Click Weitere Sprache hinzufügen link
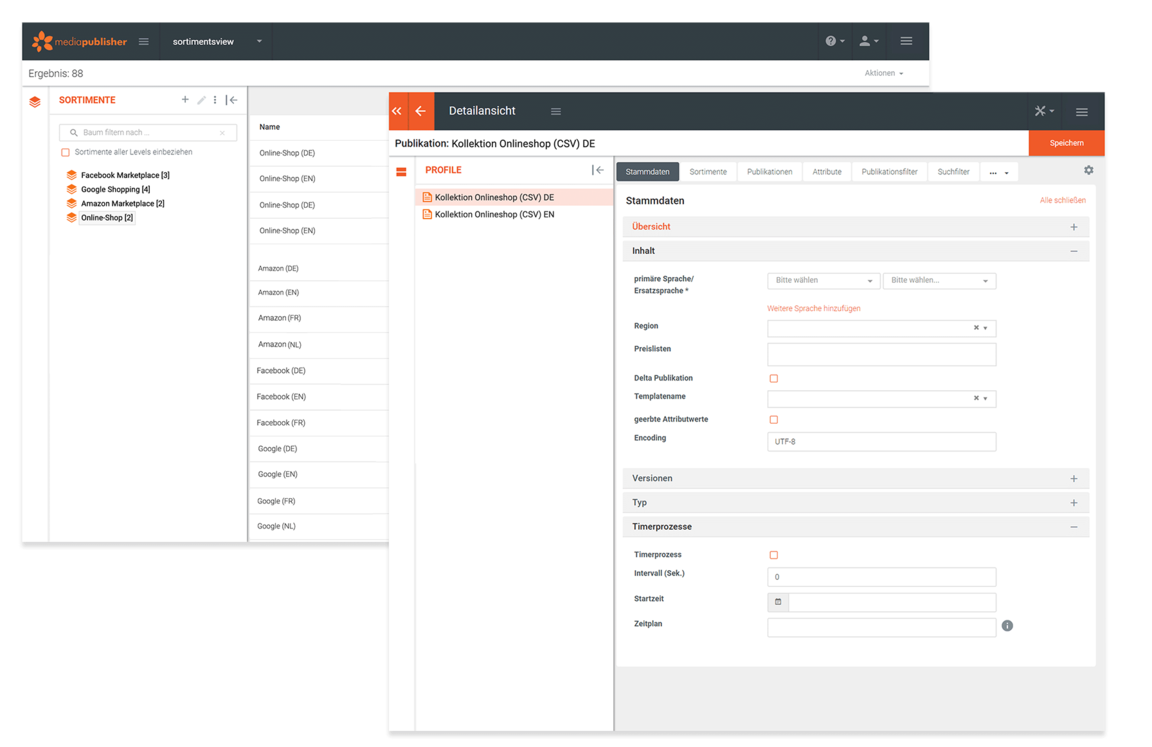The image size is (1152, 747). point(813,309)
